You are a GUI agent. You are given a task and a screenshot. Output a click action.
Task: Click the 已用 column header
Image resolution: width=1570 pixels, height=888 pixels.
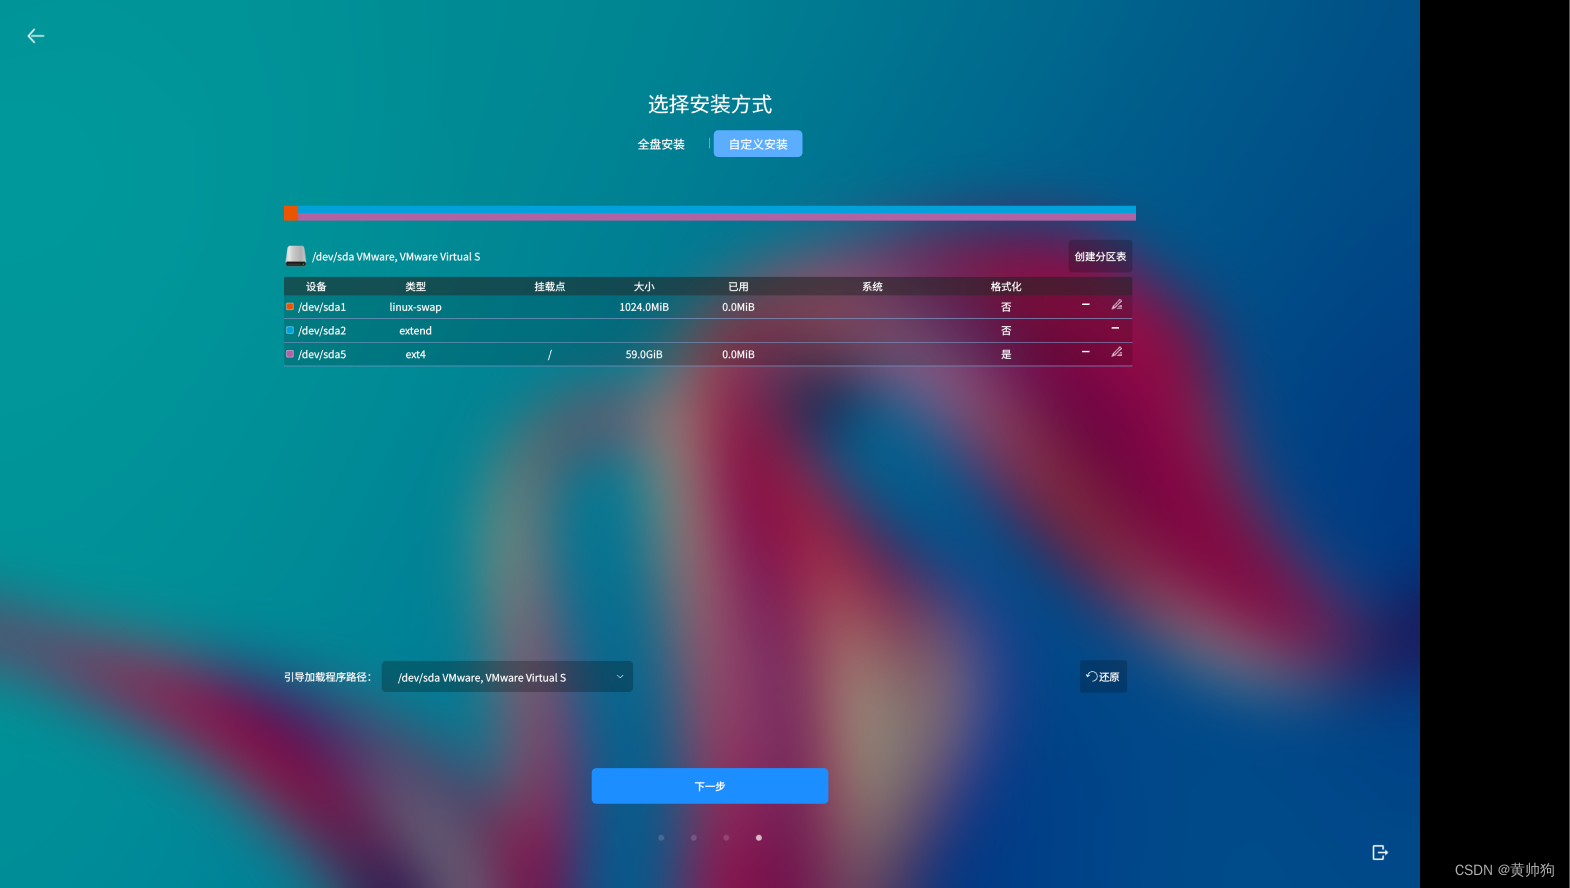click(738, 286)
